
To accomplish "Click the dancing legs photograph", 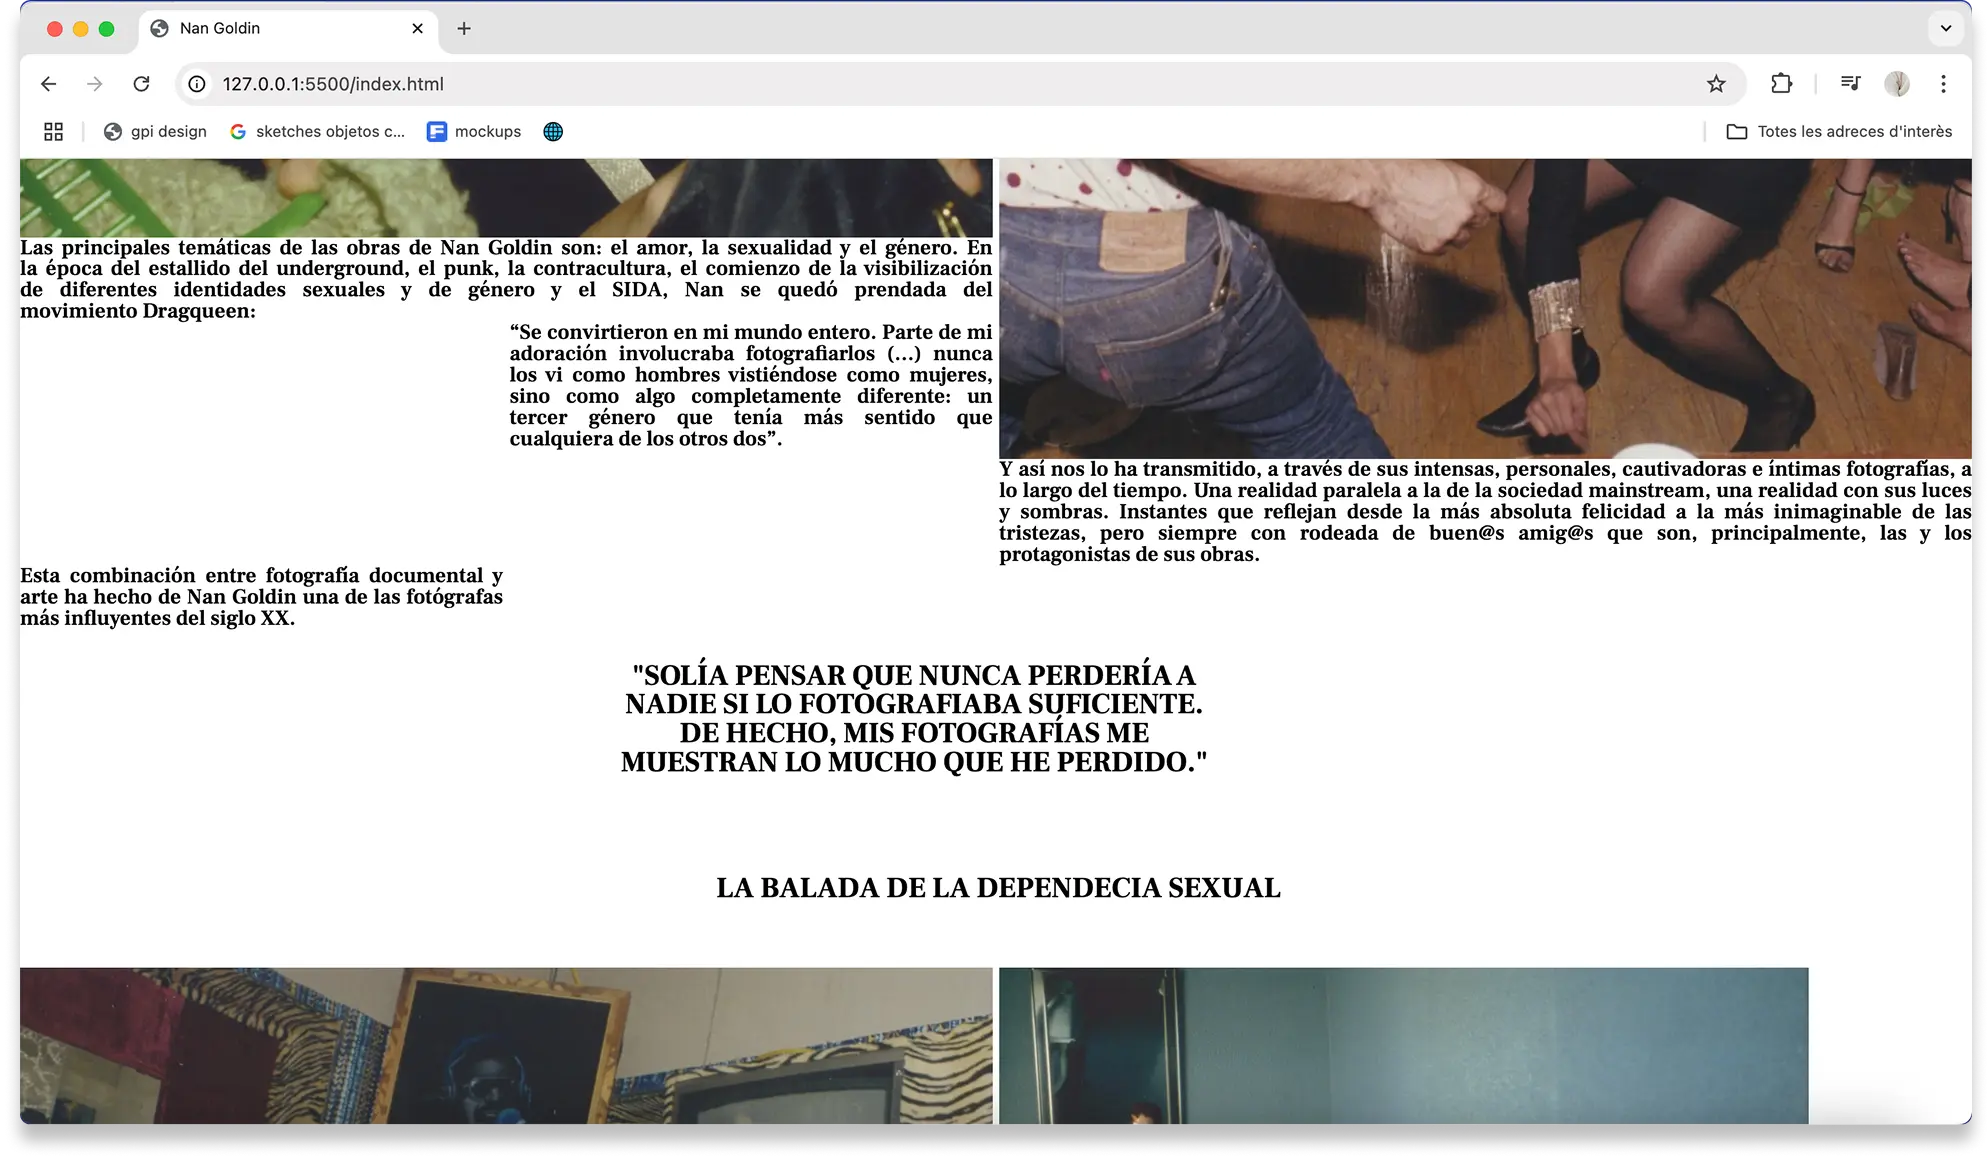I will 1485,308.
